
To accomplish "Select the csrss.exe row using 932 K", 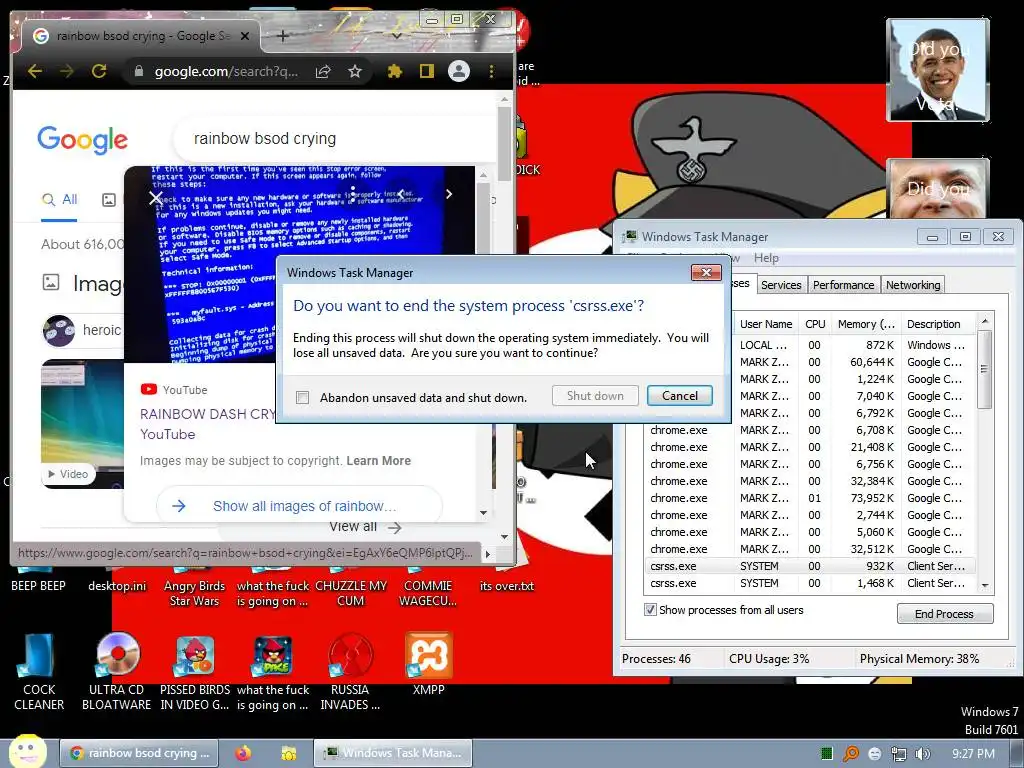I will coord(810,566).
